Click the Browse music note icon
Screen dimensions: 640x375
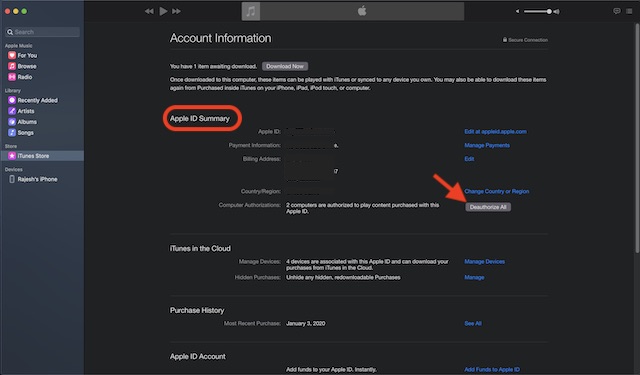[x=12, y=66]
